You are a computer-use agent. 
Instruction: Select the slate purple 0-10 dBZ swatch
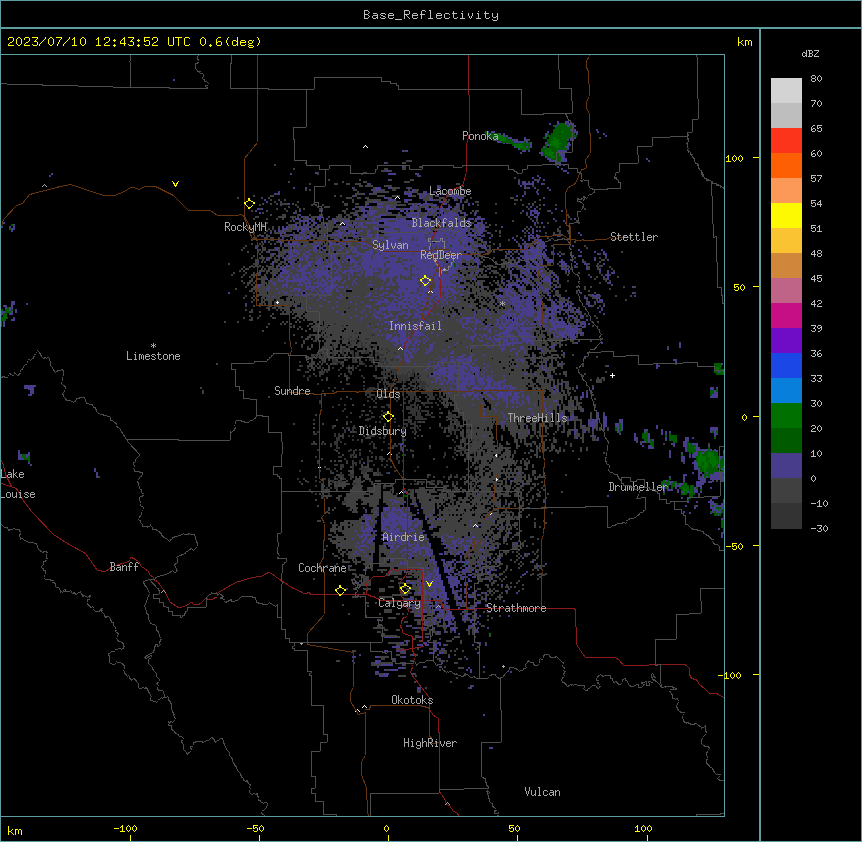(x=786, y=466)
